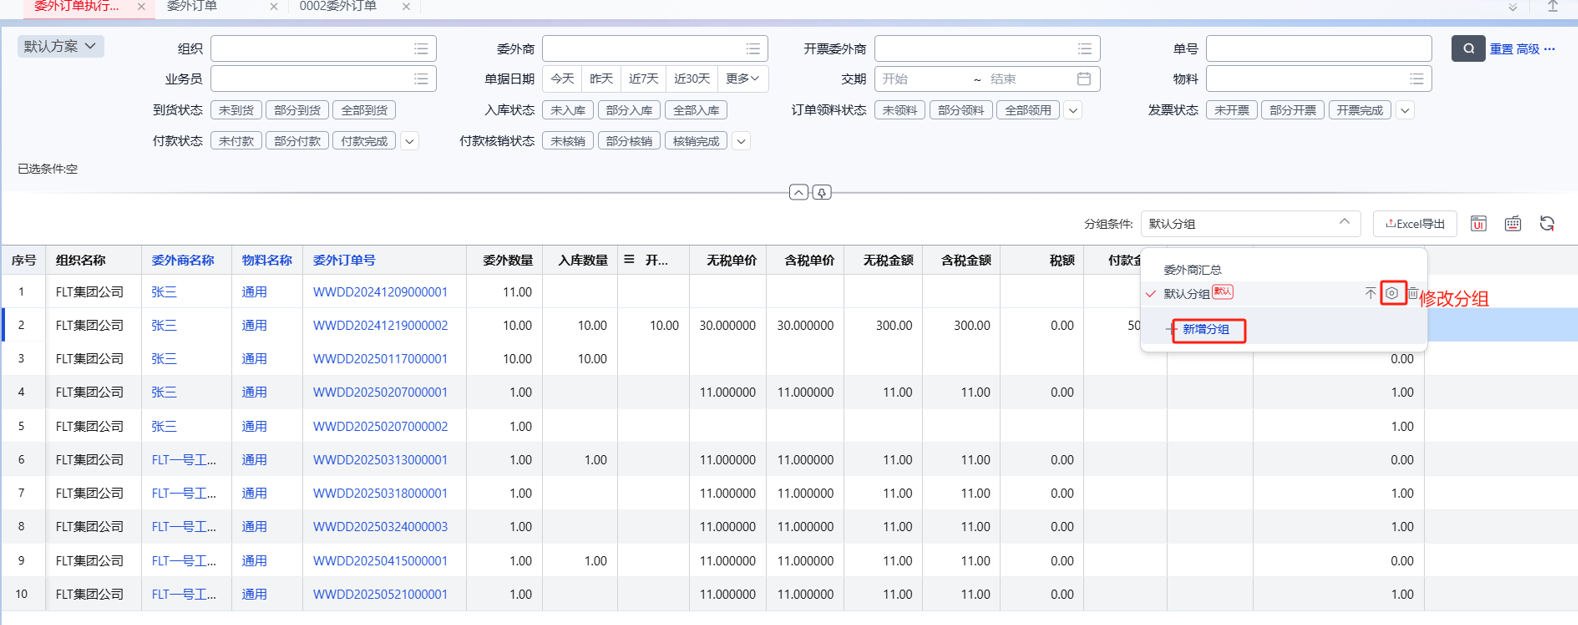The width and height of the screenshot is (1578, 625).
Task: Click the keyboard shortcut icon near Excel导出
Action: pos(1513,224)
